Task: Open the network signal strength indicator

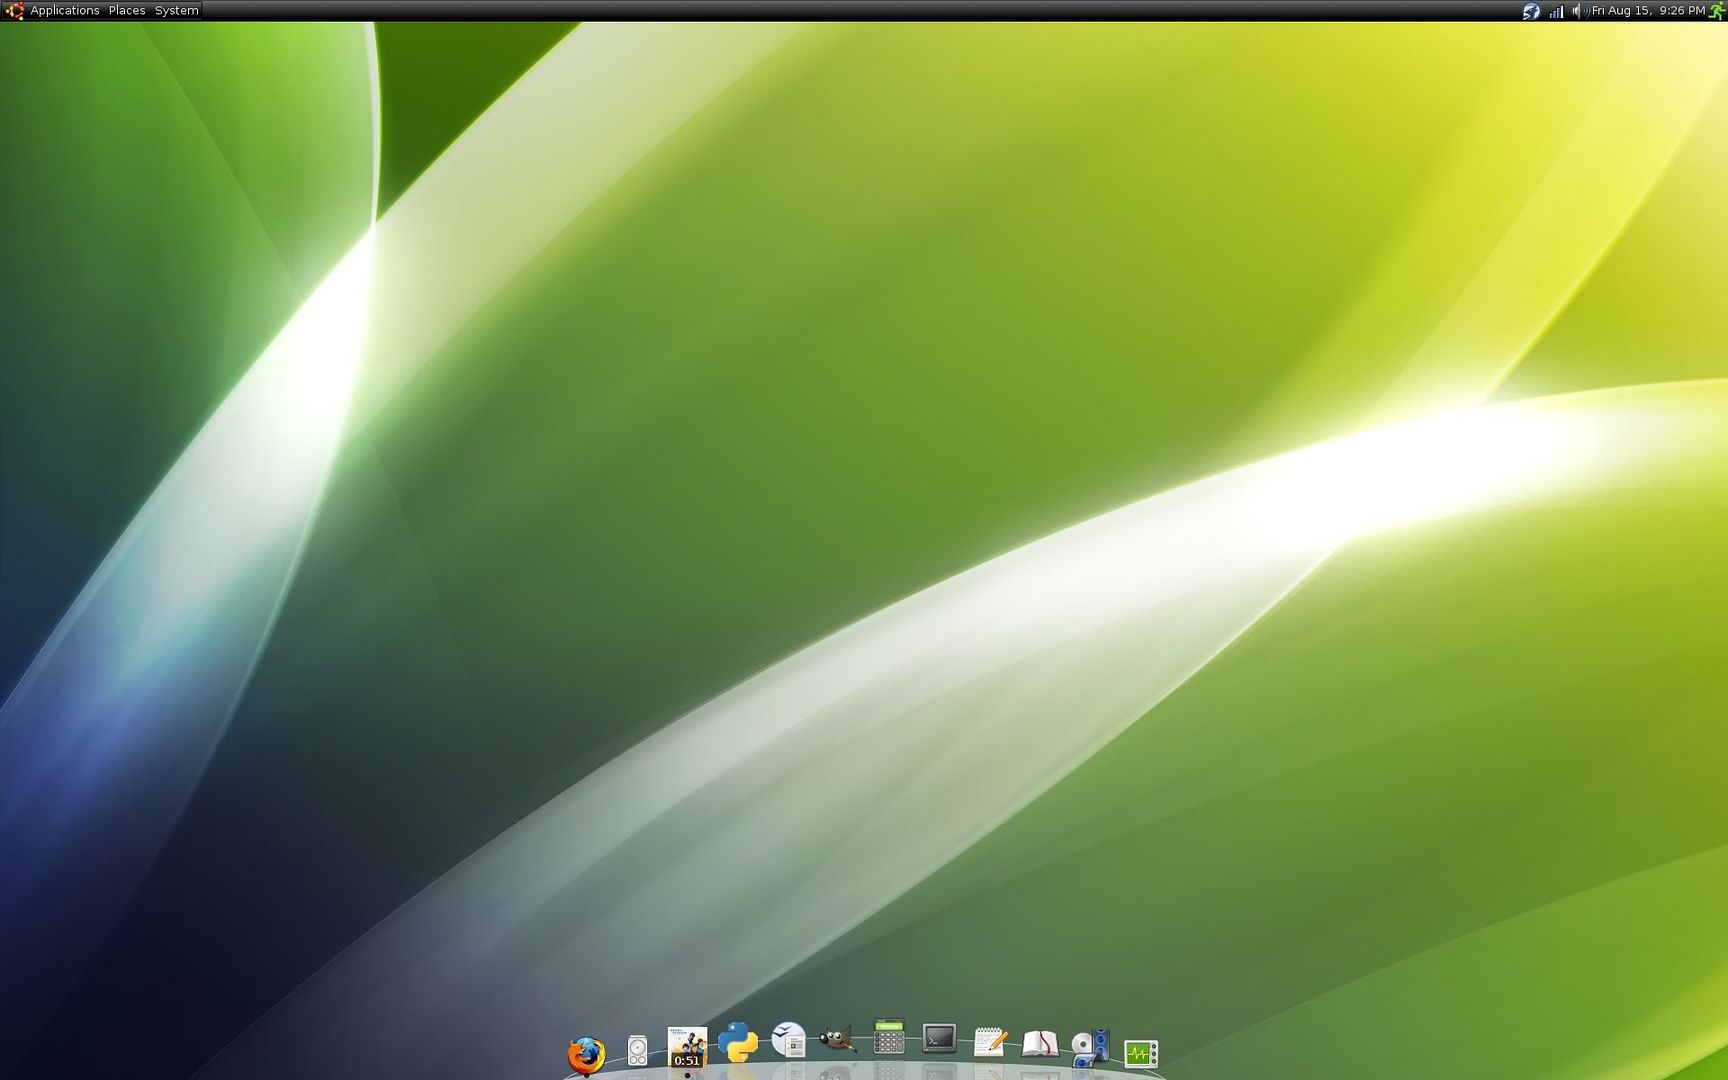Action: point(1556,11)
